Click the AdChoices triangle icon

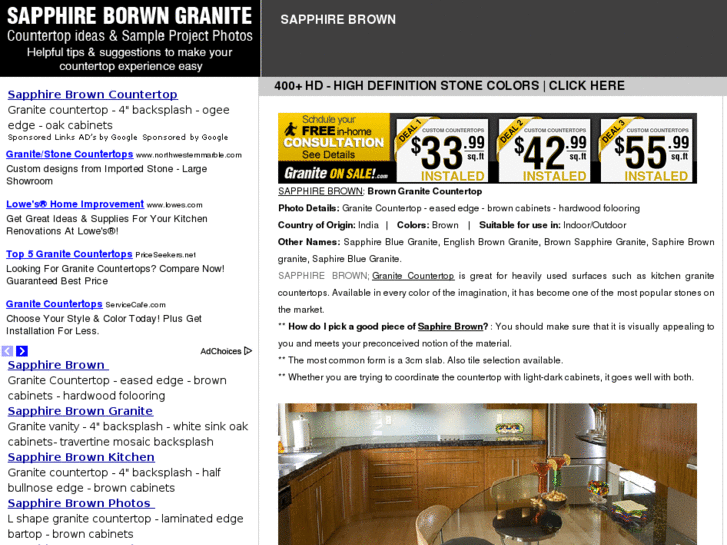tap(248, 351)
